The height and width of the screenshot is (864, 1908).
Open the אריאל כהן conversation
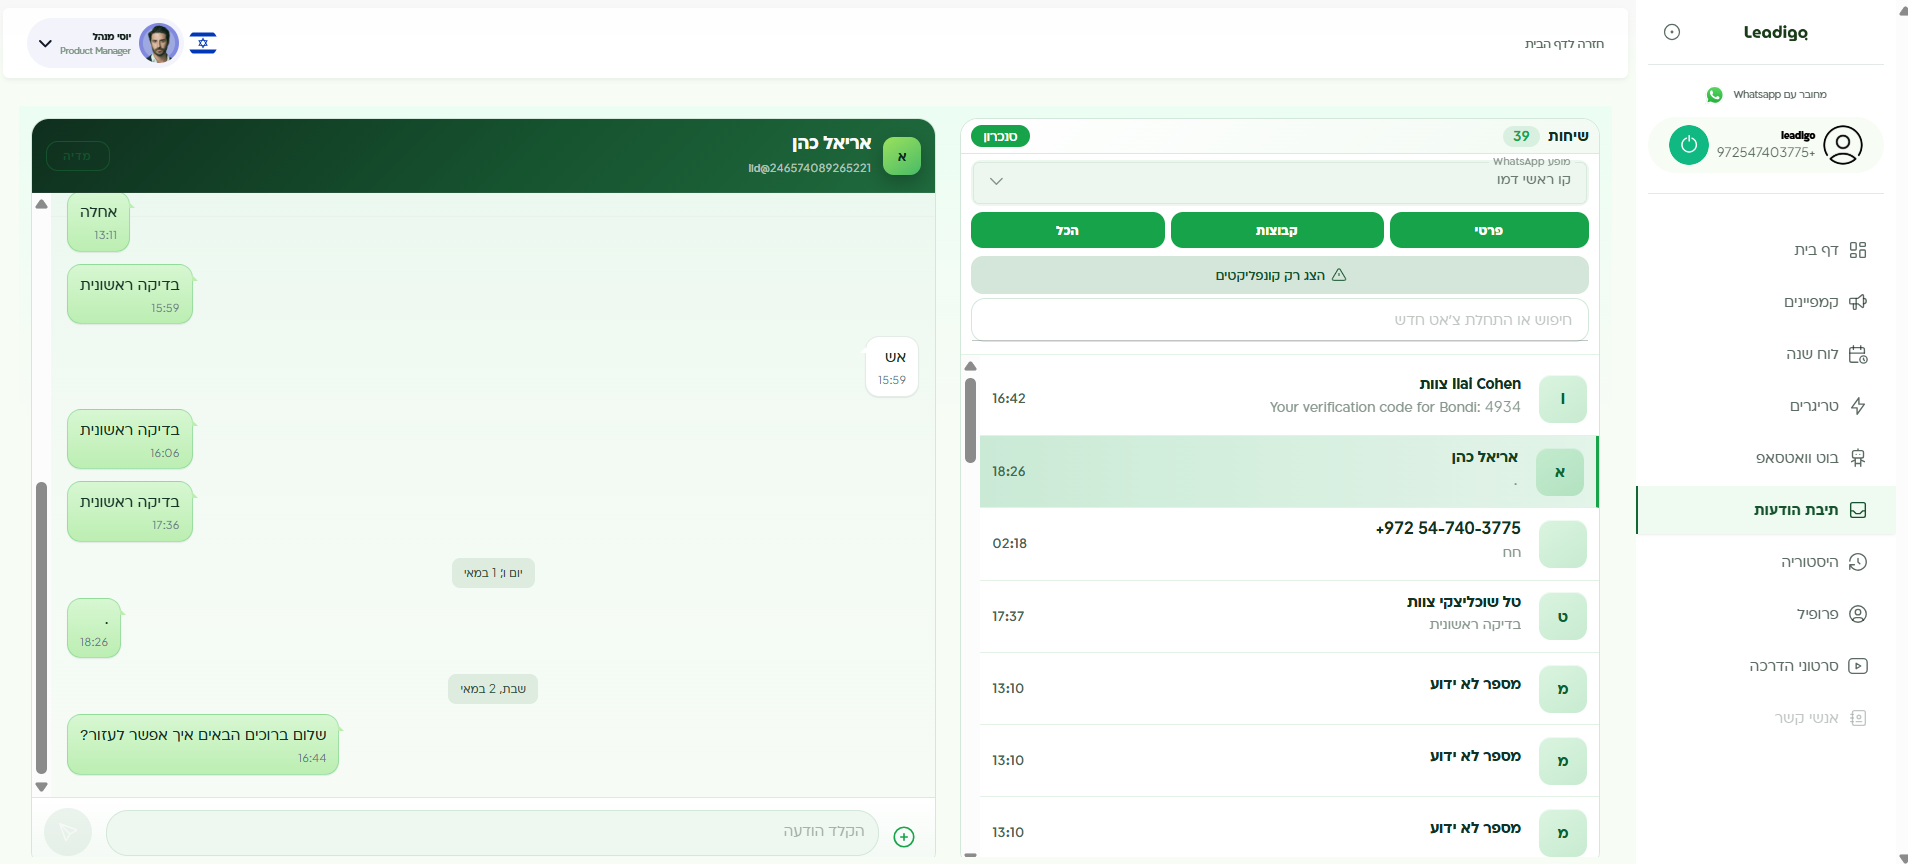(x=1288, y=471)
